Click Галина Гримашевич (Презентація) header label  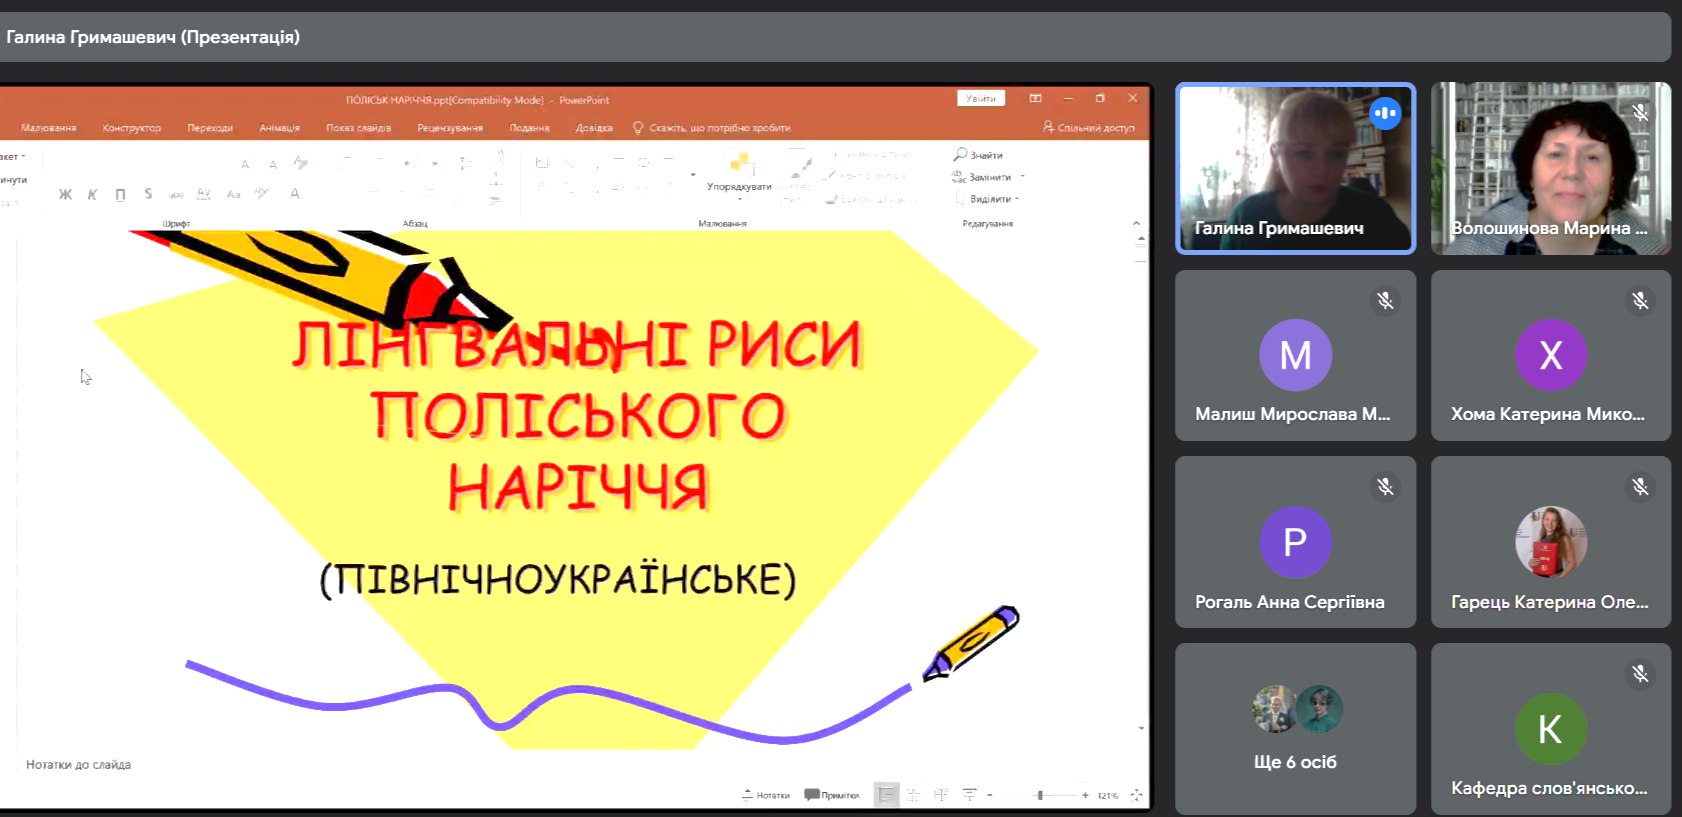pos(153,37)
